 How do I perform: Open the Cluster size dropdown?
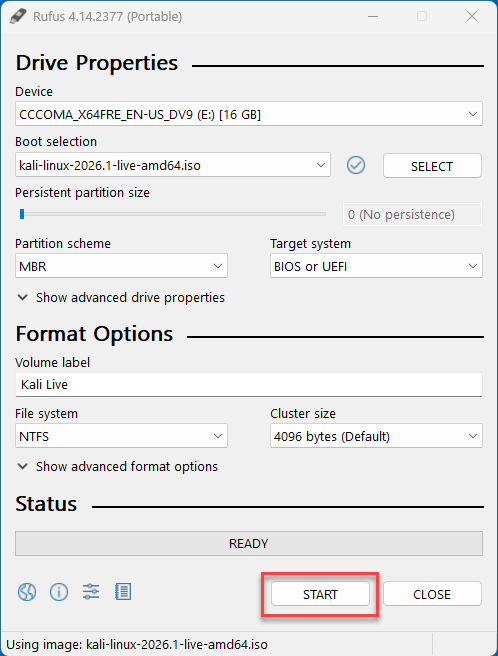pos(376,436)
